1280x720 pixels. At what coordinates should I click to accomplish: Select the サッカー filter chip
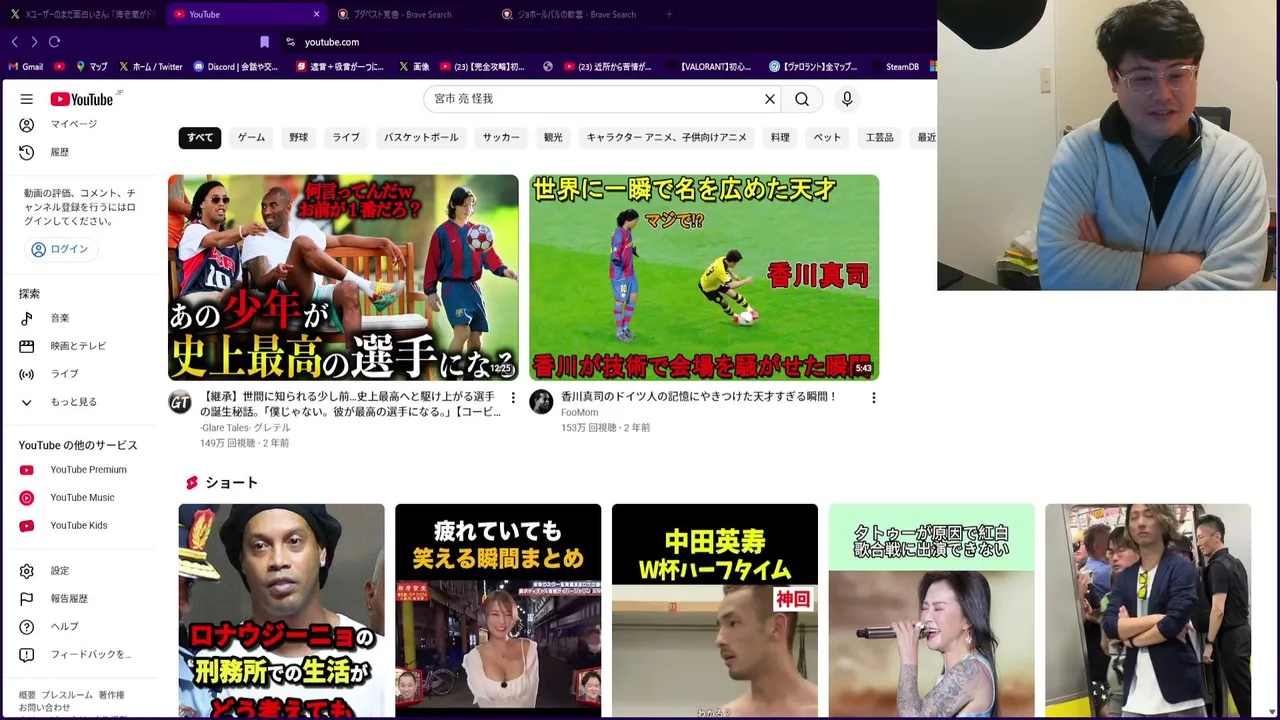pyautogui.click(x=501, y=137)
